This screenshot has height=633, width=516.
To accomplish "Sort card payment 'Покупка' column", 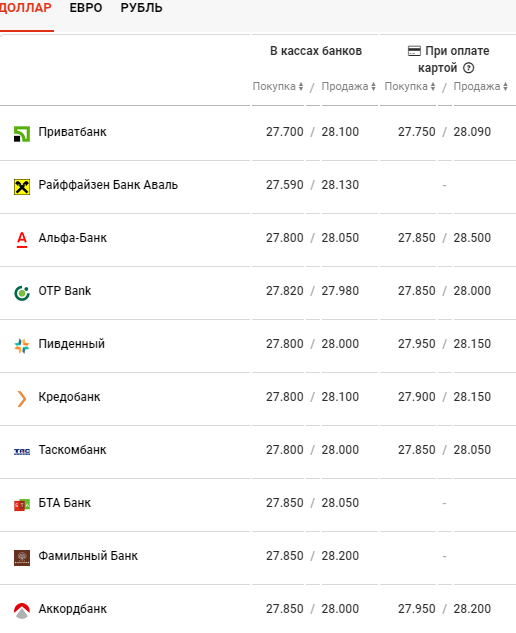I will (410, 86).
